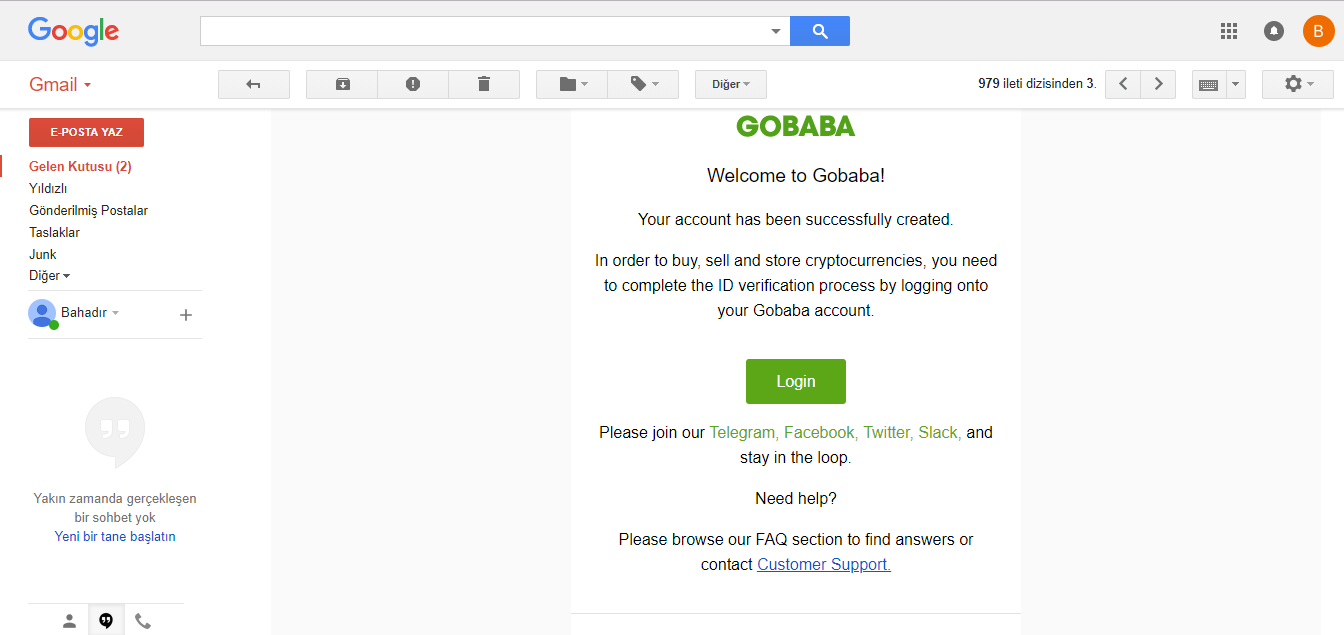Go to the newer message arrow
This screenshot has height=635, width=1344.
[x=1123, y=84]
